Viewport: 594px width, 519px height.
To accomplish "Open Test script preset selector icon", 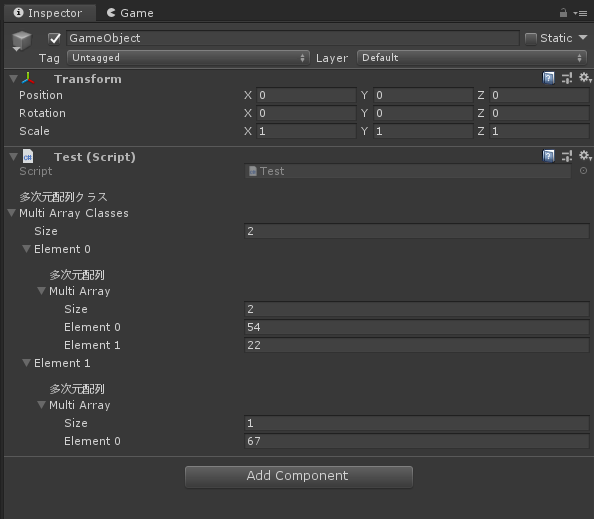I will point(567,156).
